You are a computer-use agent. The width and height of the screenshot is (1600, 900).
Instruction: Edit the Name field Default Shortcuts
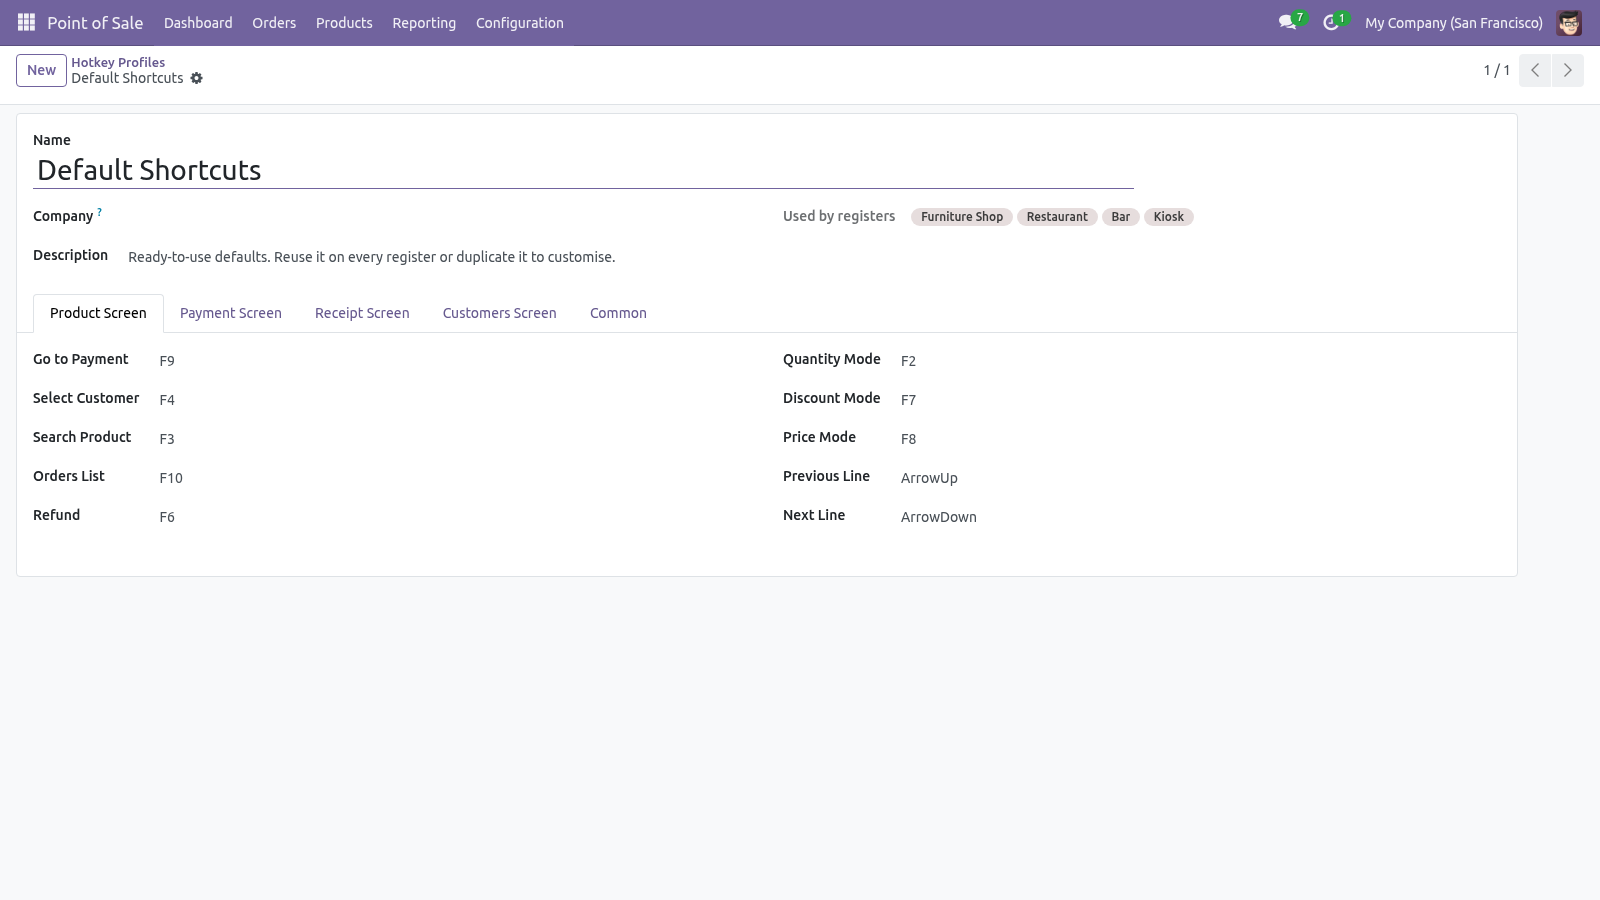pos(583,170)
